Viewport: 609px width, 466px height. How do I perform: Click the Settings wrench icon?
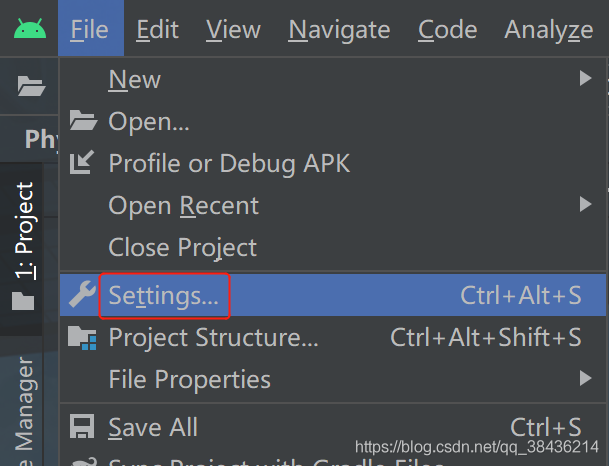point(83,295)
